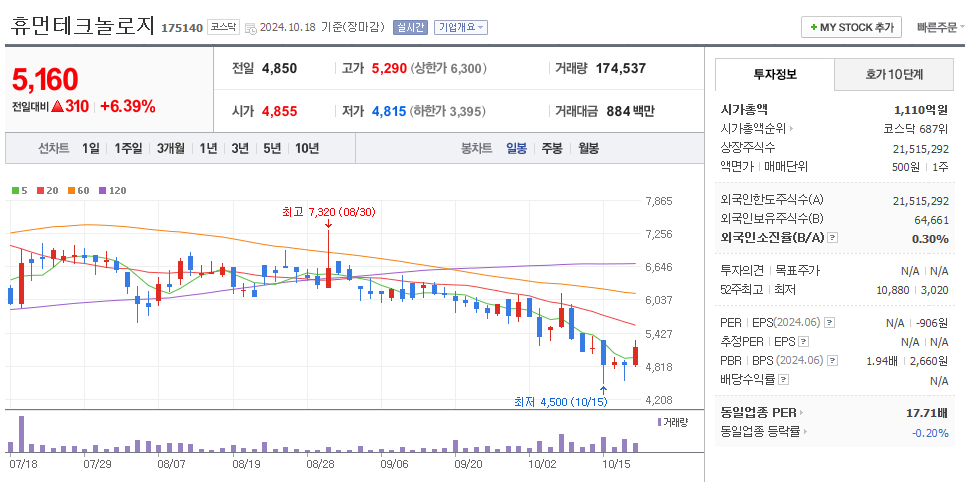Screen dimensions: 972x482
Task: Select 3개월 line chart period
Action: click(170, 149)
